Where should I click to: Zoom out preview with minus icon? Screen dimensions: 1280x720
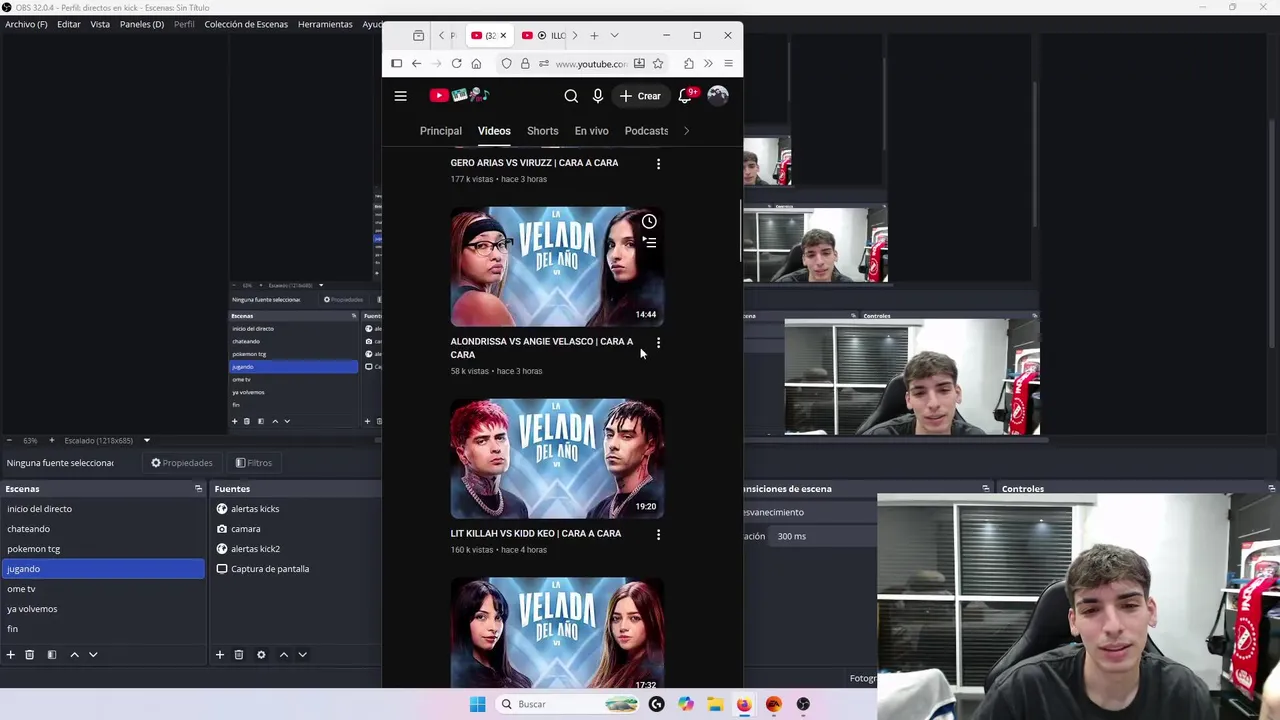(x=9, y=441)
